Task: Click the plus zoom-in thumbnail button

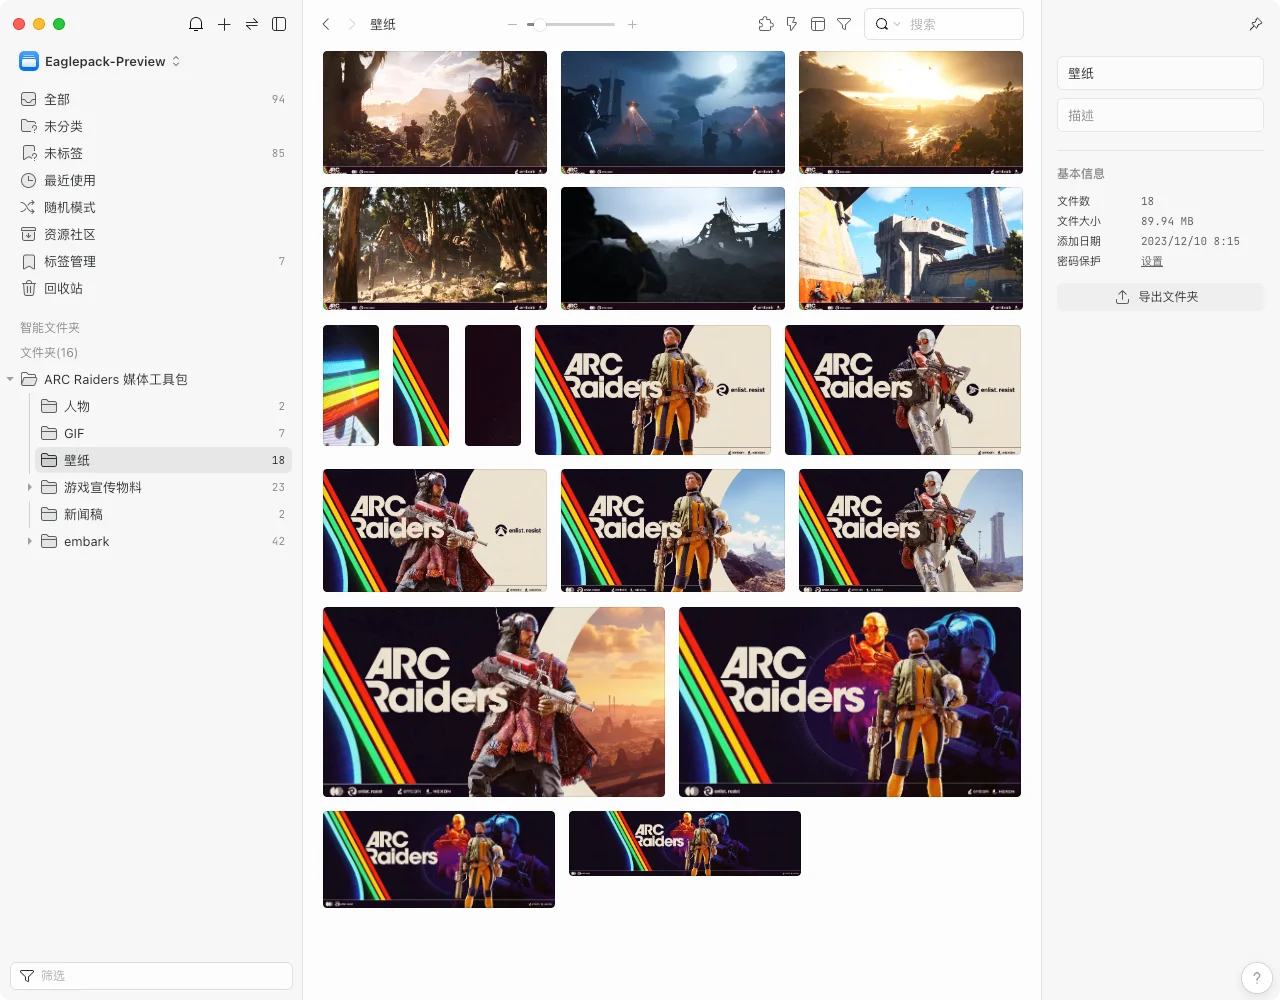Action: coord(632,24)
